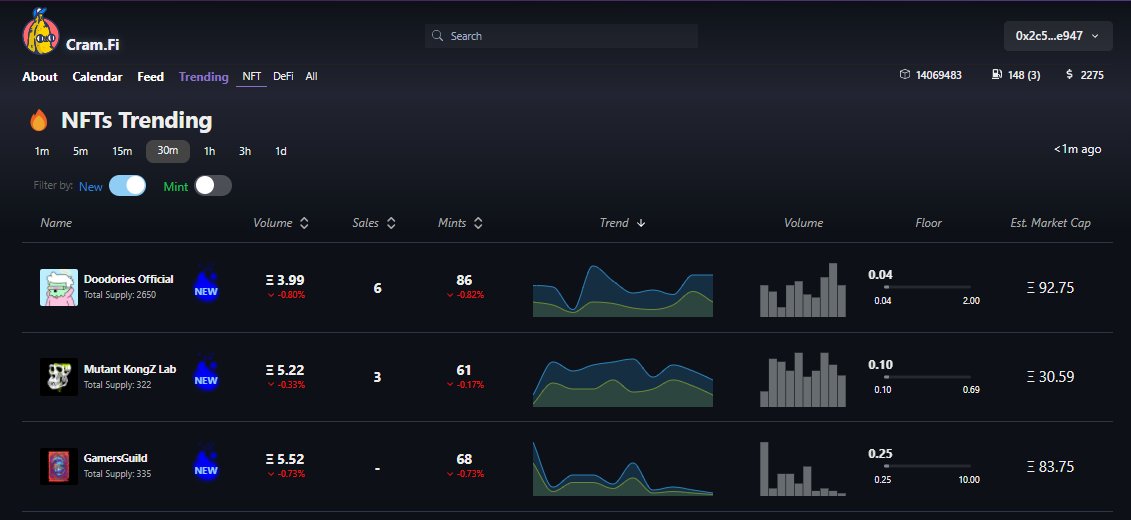Click the Ξ 5.52 volume value
The height and width of the screenshot is (520, 1131).
(285, 459)
